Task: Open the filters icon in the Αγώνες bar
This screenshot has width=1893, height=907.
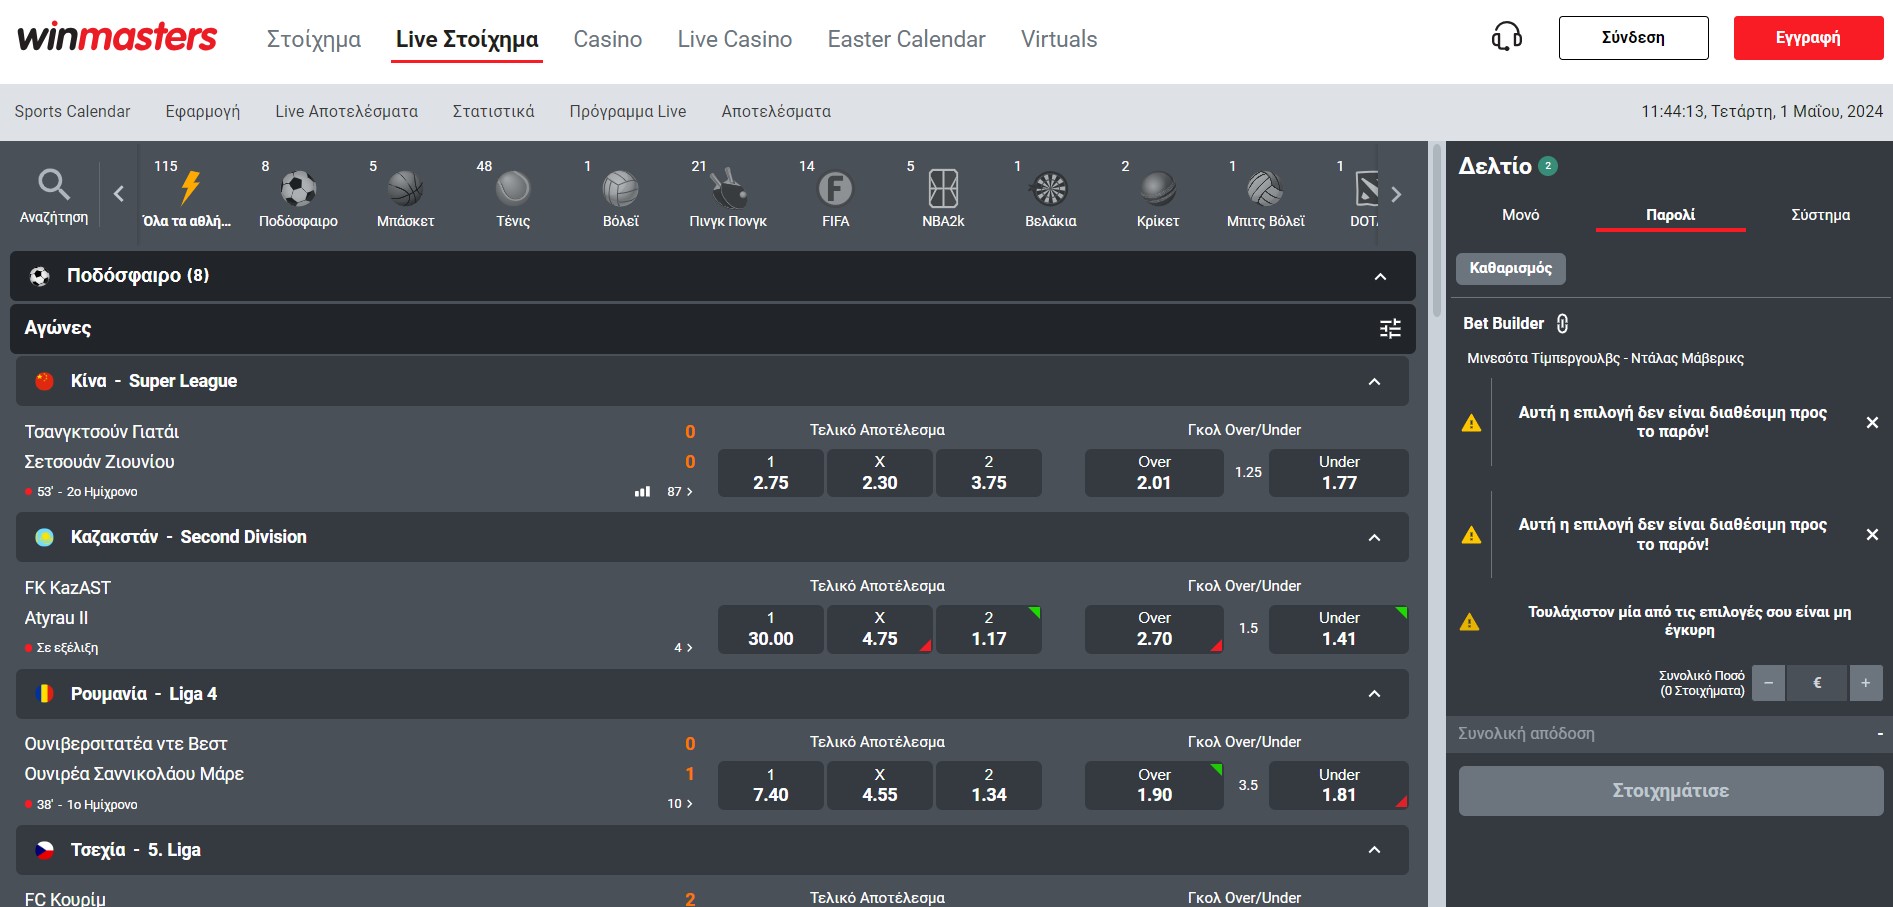Action: 1389,328
